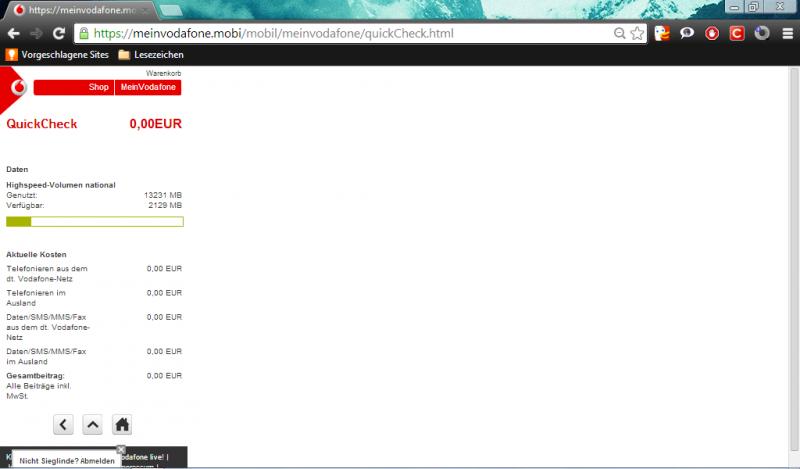The image size is (800, 469).
Task: Open the MeinVodafone menu item
Action: pyautogui.click(x=148, y=87)
